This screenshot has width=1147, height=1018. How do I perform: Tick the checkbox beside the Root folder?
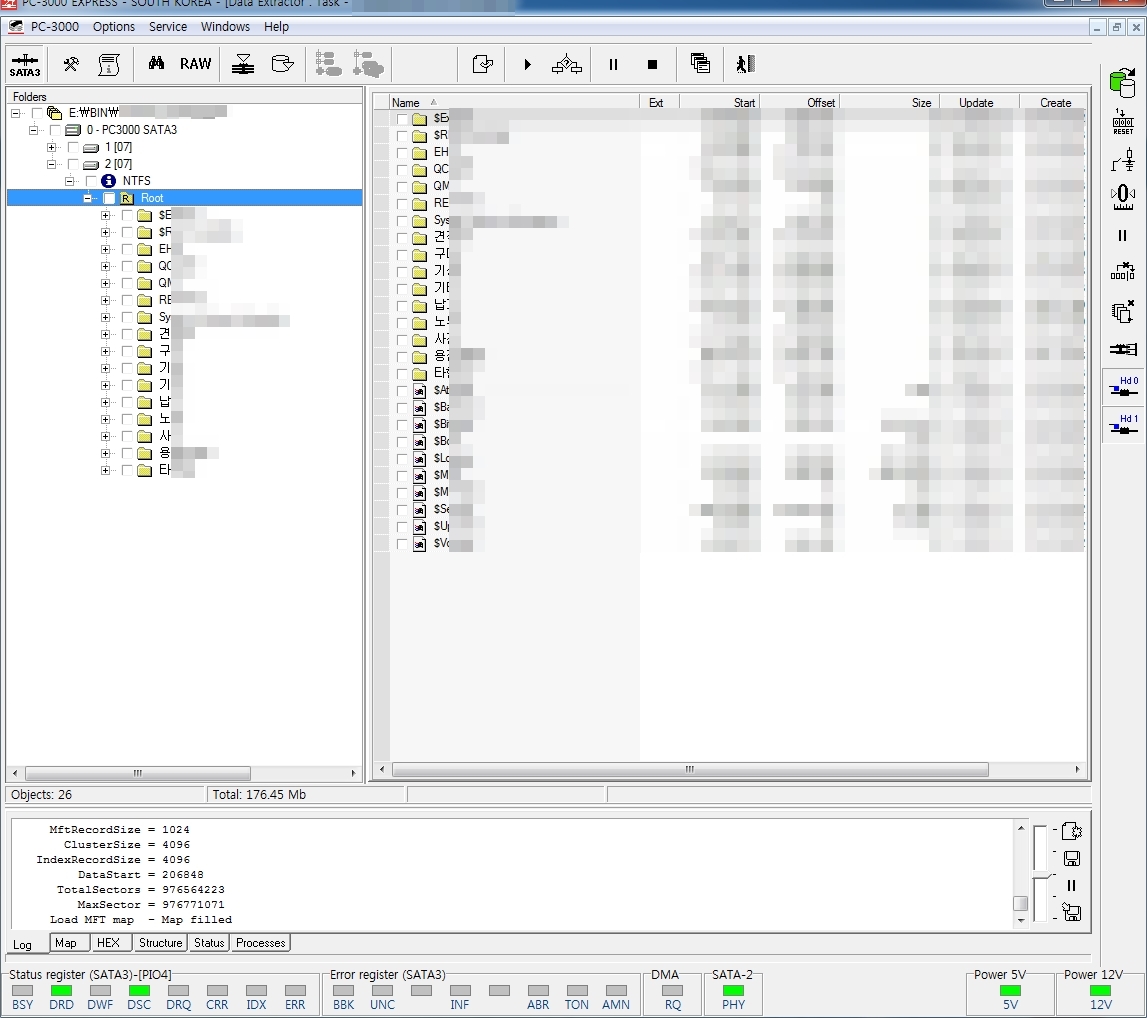pyautogui.click(x=109, y=198)
